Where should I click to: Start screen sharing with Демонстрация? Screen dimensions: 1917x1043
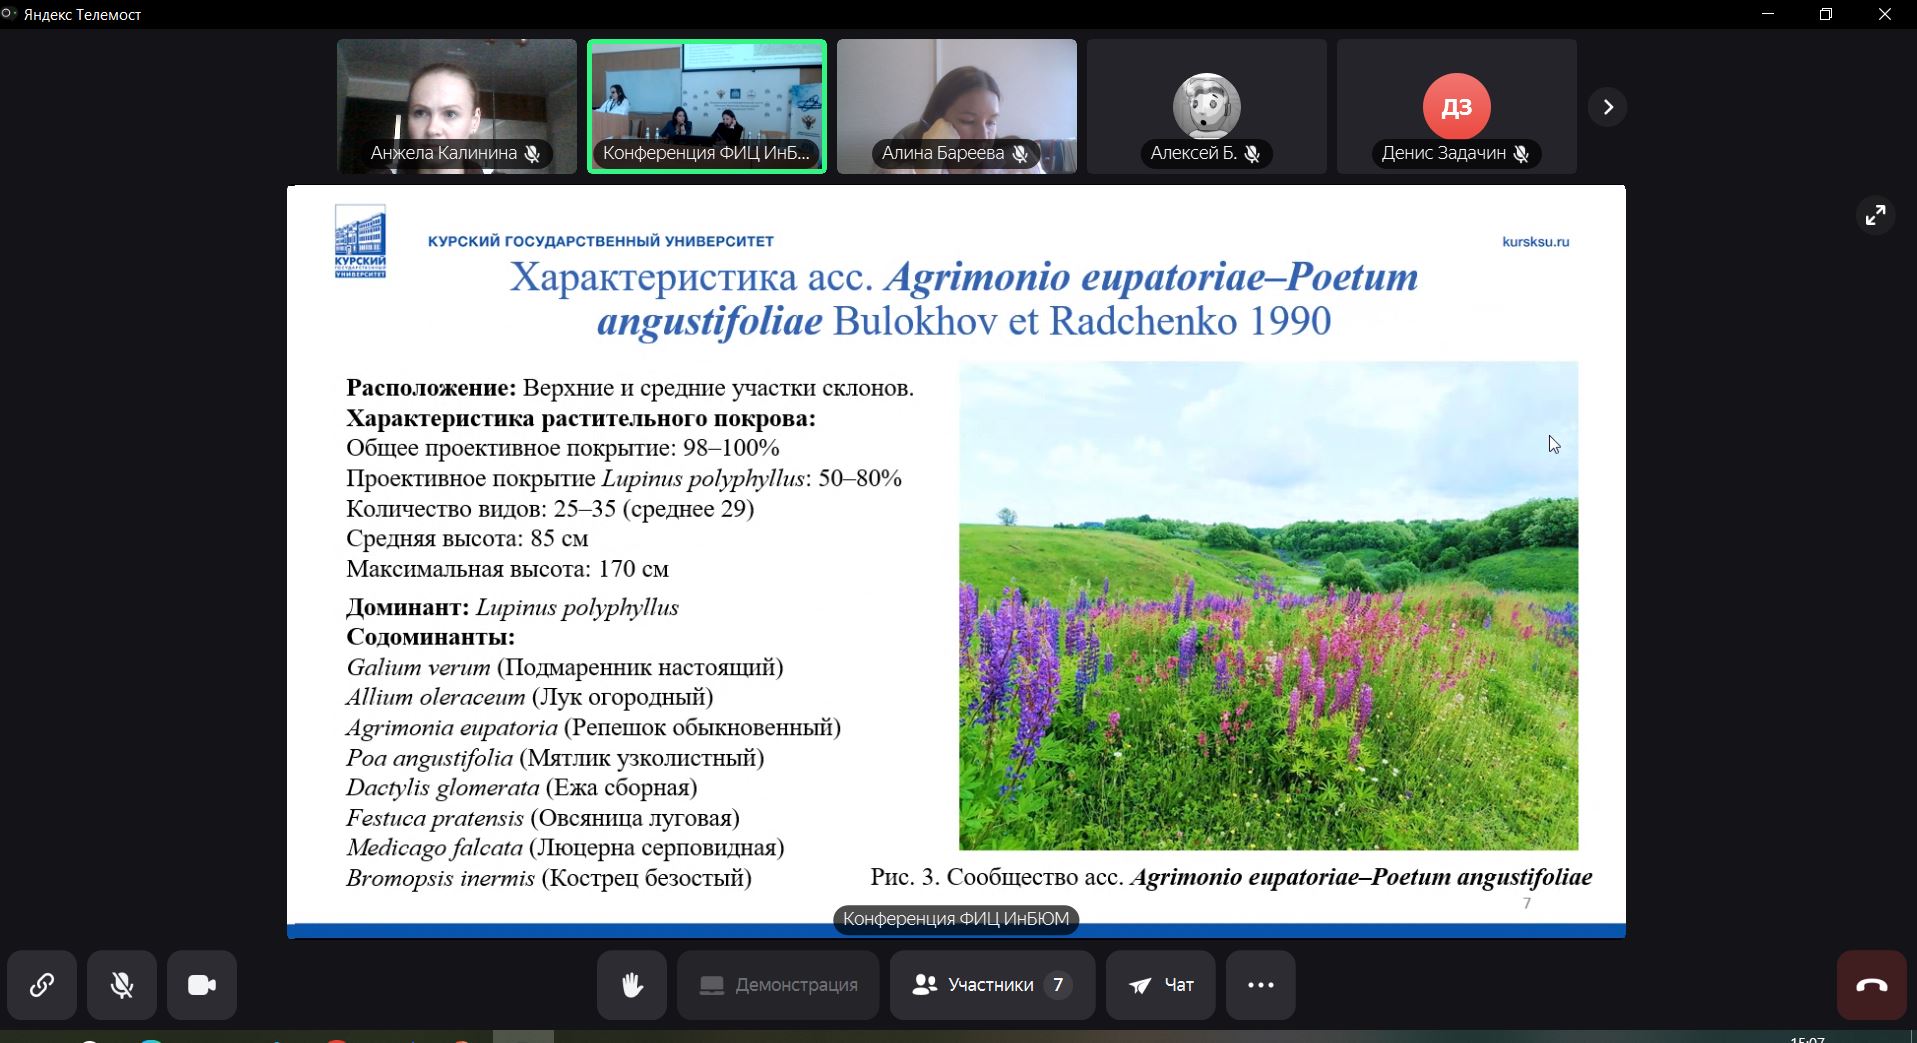[778, 985]
